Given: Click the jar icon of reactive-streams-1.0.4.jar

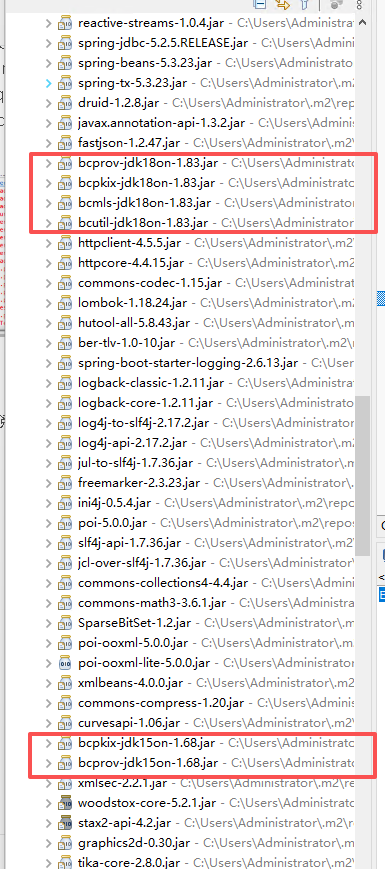Looking at the screenshot, I should coord(65,23).
